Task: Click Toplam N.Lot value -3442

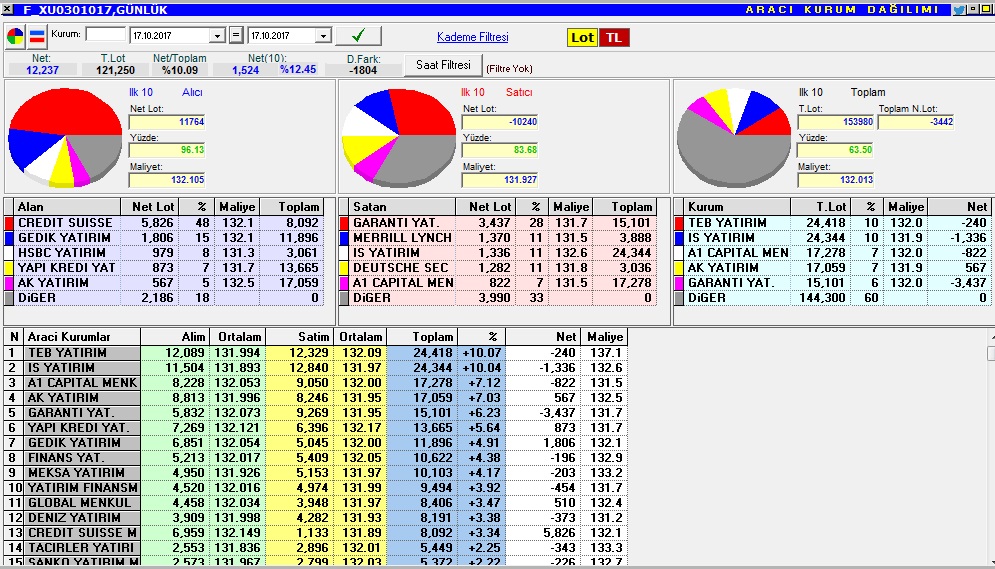Action: [x=916, y=122]
